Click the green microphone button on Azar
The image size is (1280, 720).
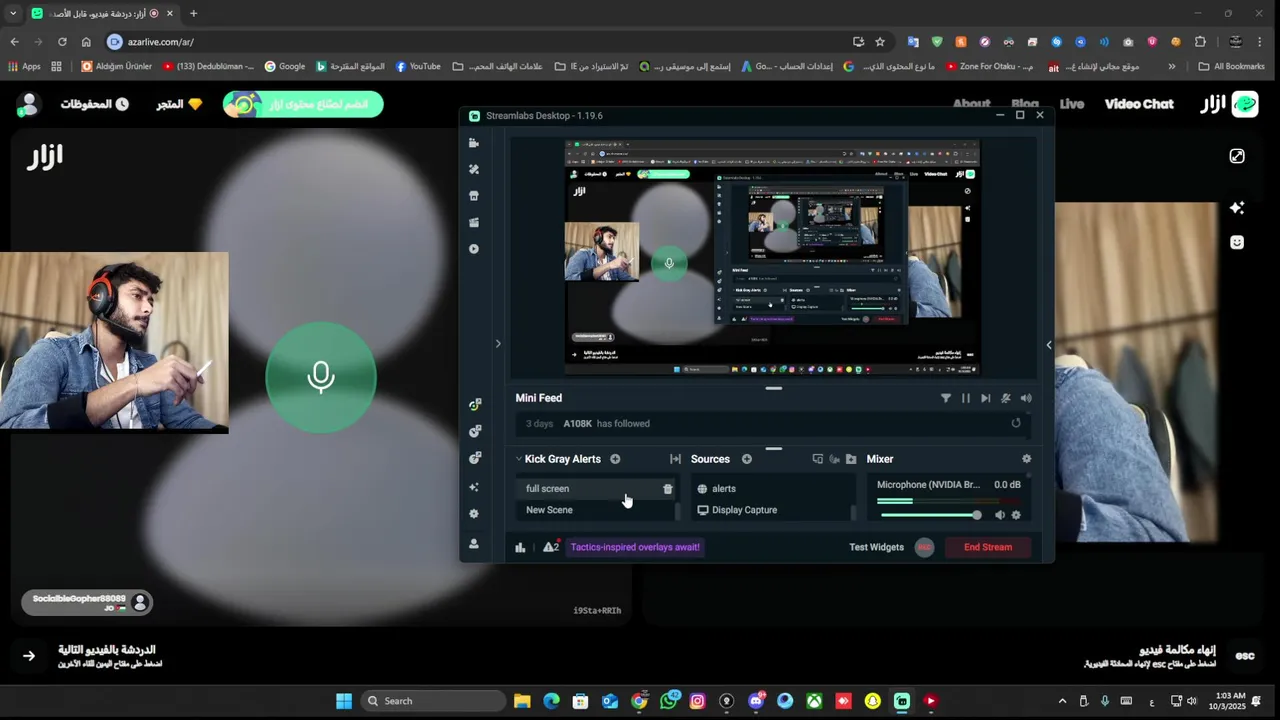click(x=321, y=377)
